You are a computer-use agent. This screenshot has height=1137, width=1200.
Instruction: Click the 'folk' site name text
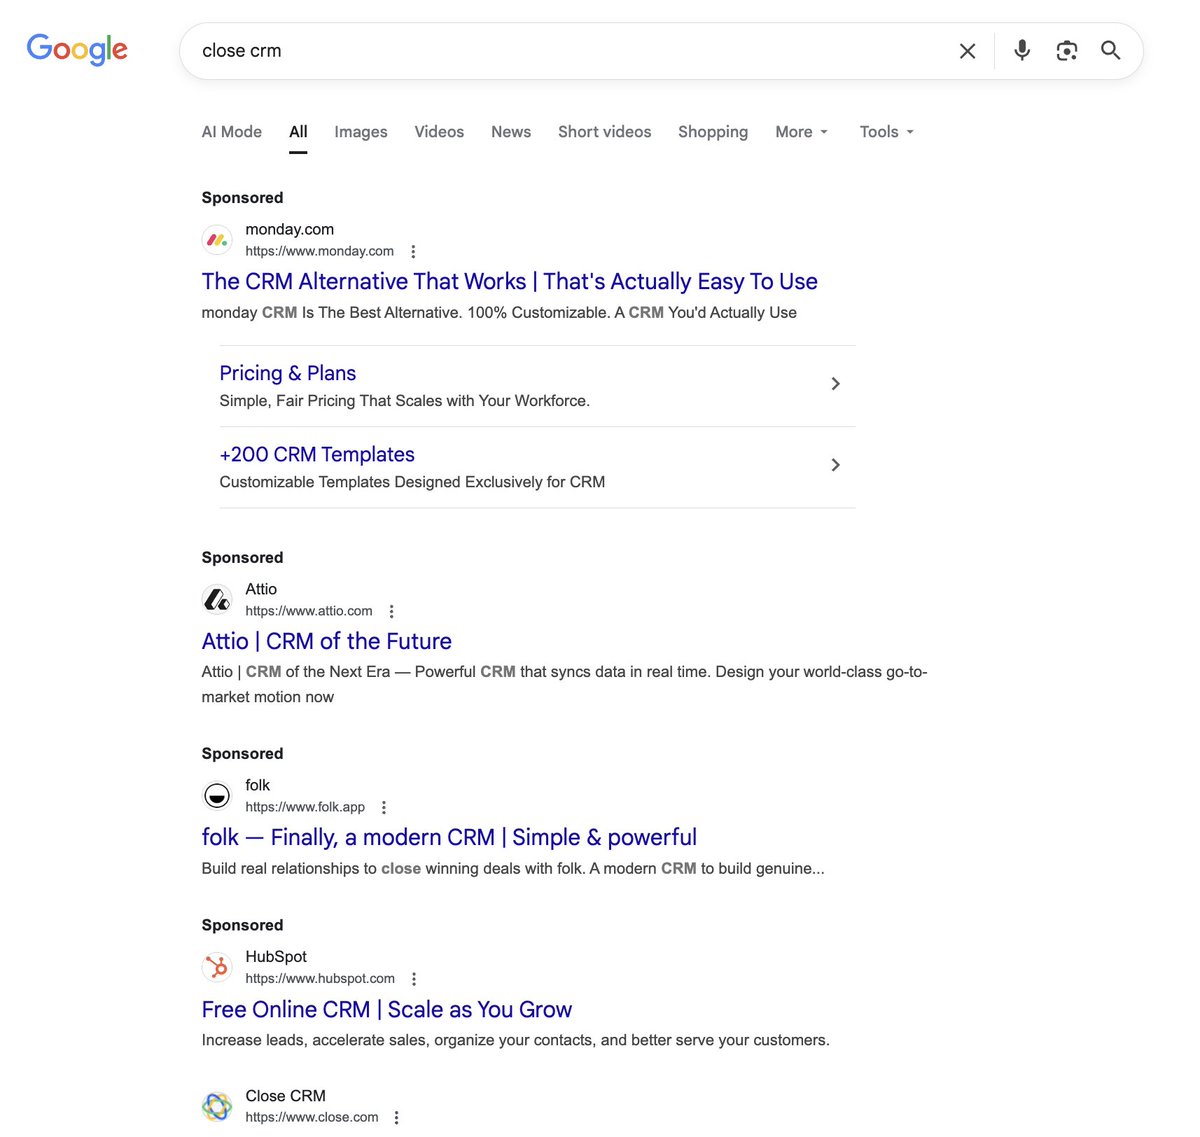[258, 785]
